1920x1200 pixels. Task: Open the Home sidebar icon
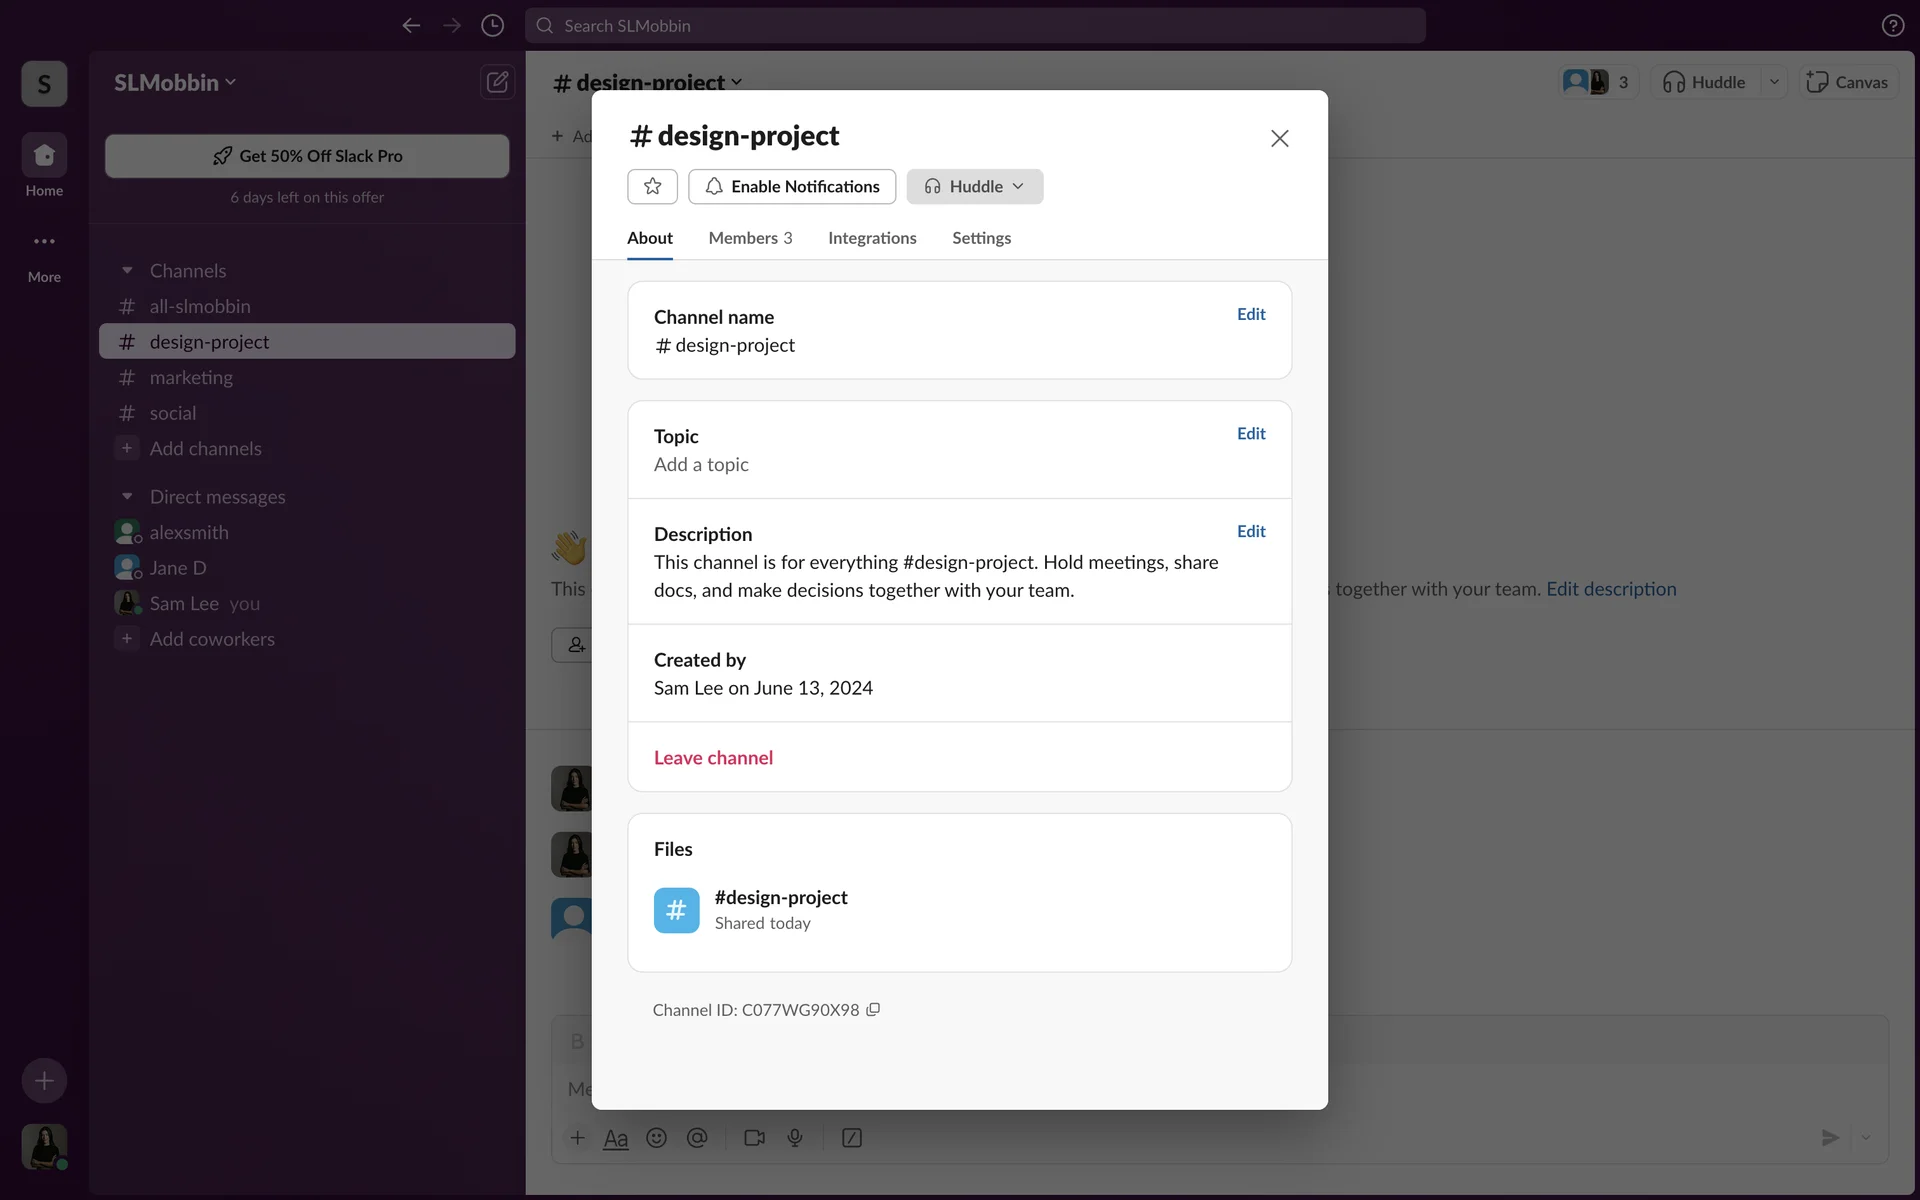44,156
